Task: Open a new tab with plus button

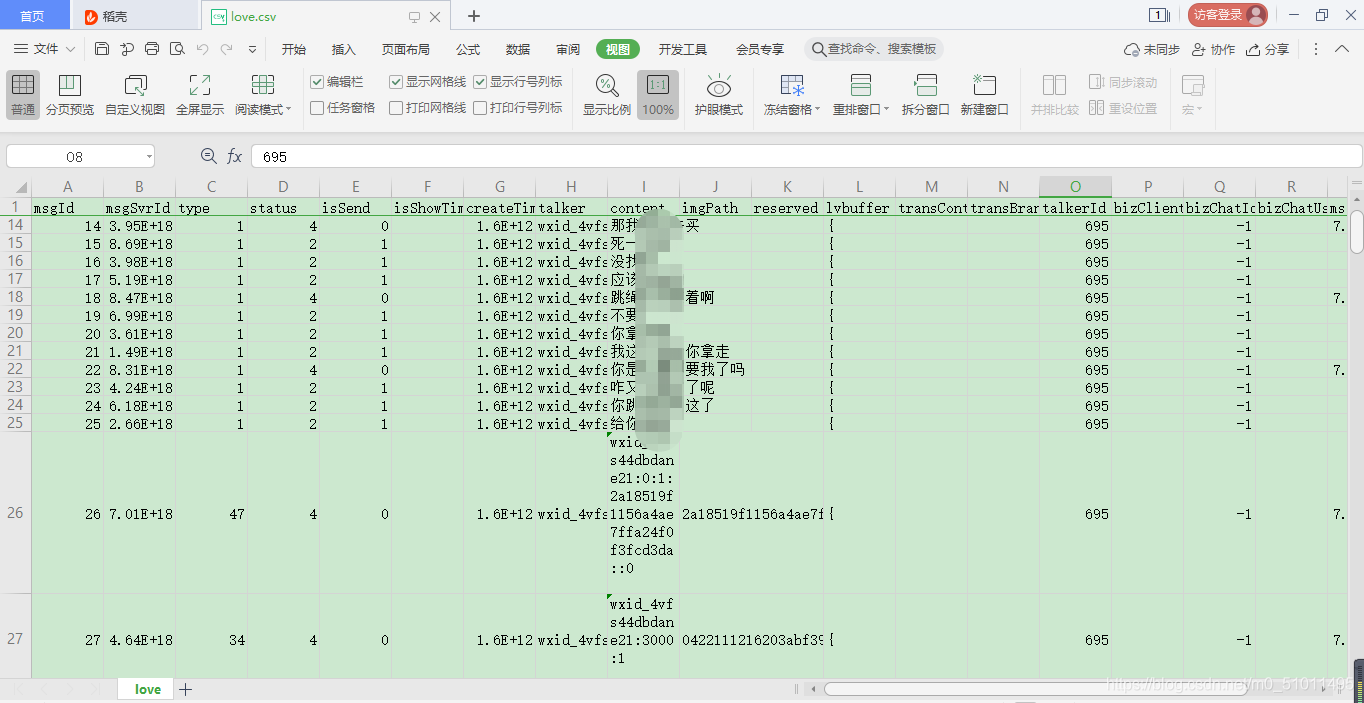Action: [474, 16]
